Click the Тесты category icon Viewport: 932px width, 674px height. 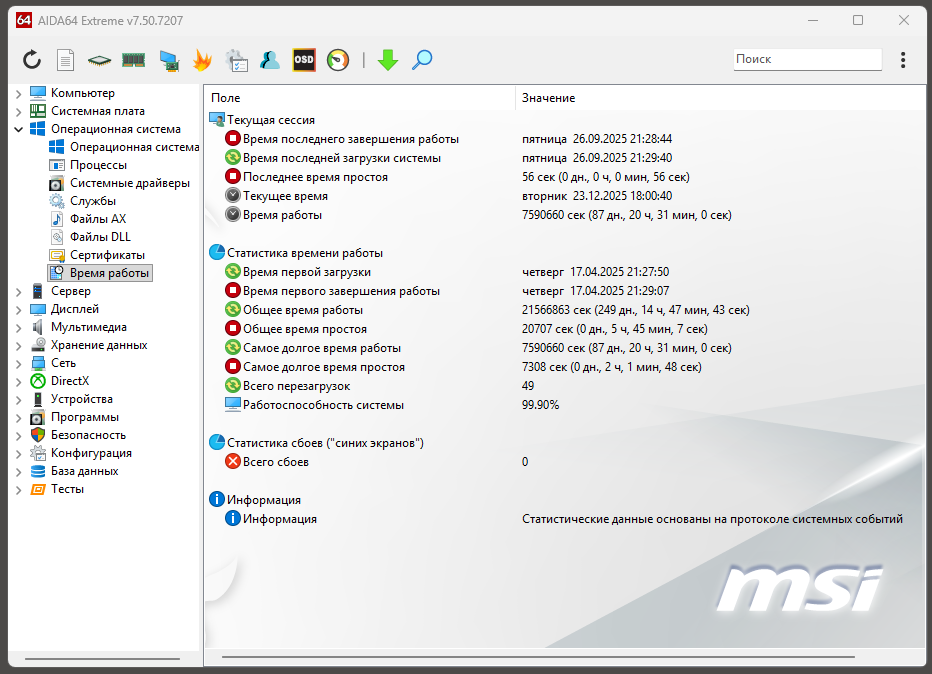(x=38, y=489)
